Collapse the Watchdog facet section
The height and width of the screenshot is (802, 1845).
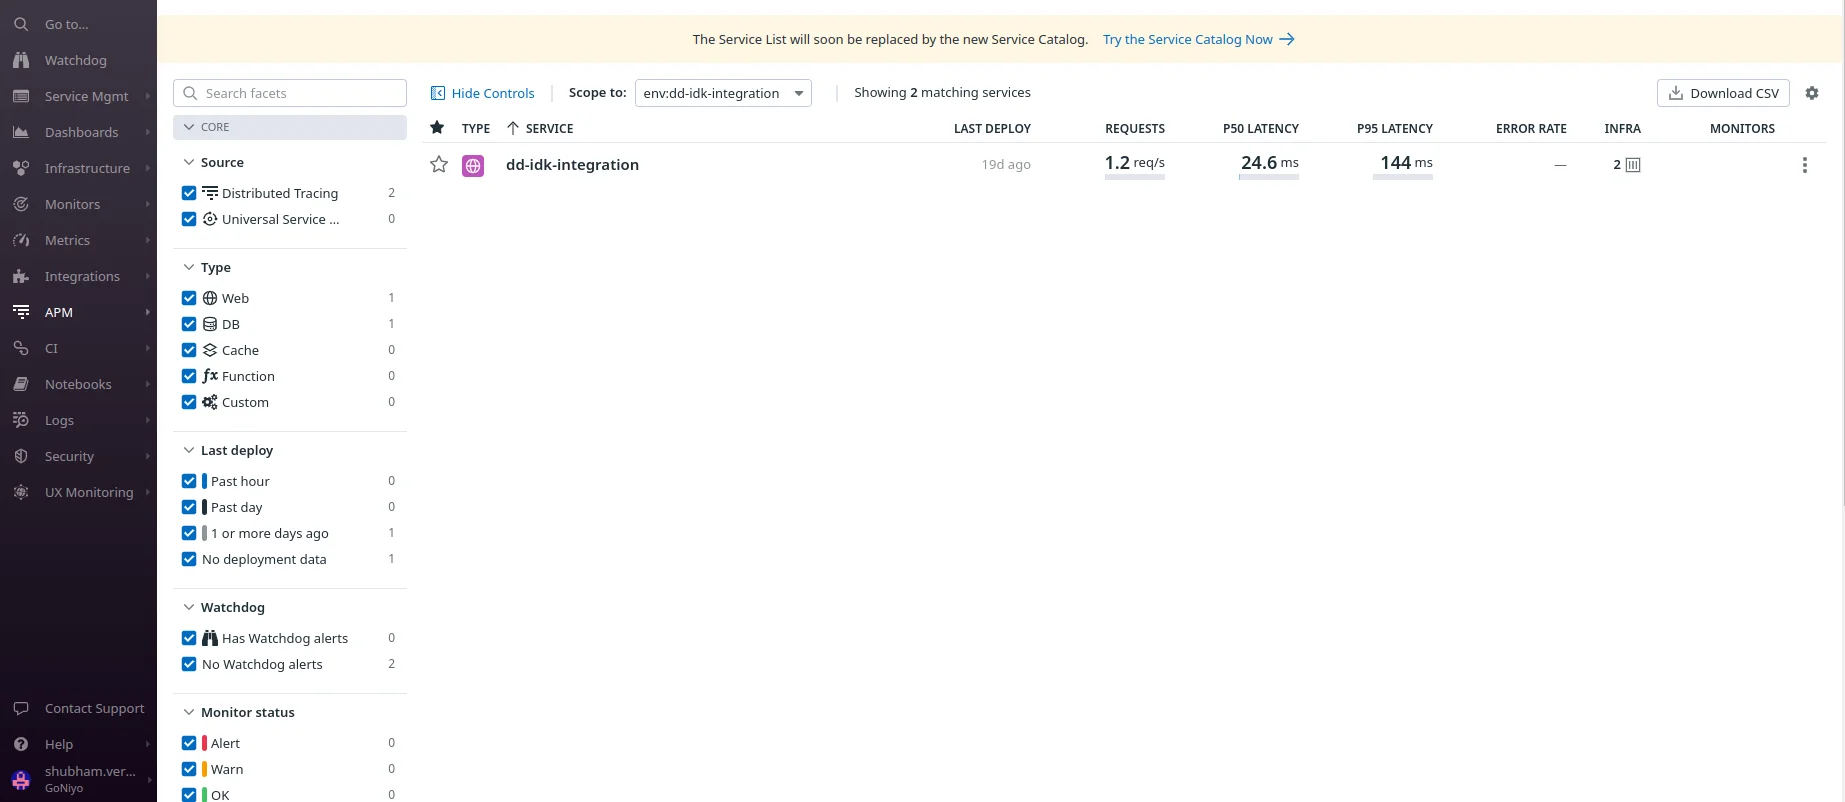pyautogui.click(x=189, y=607)
